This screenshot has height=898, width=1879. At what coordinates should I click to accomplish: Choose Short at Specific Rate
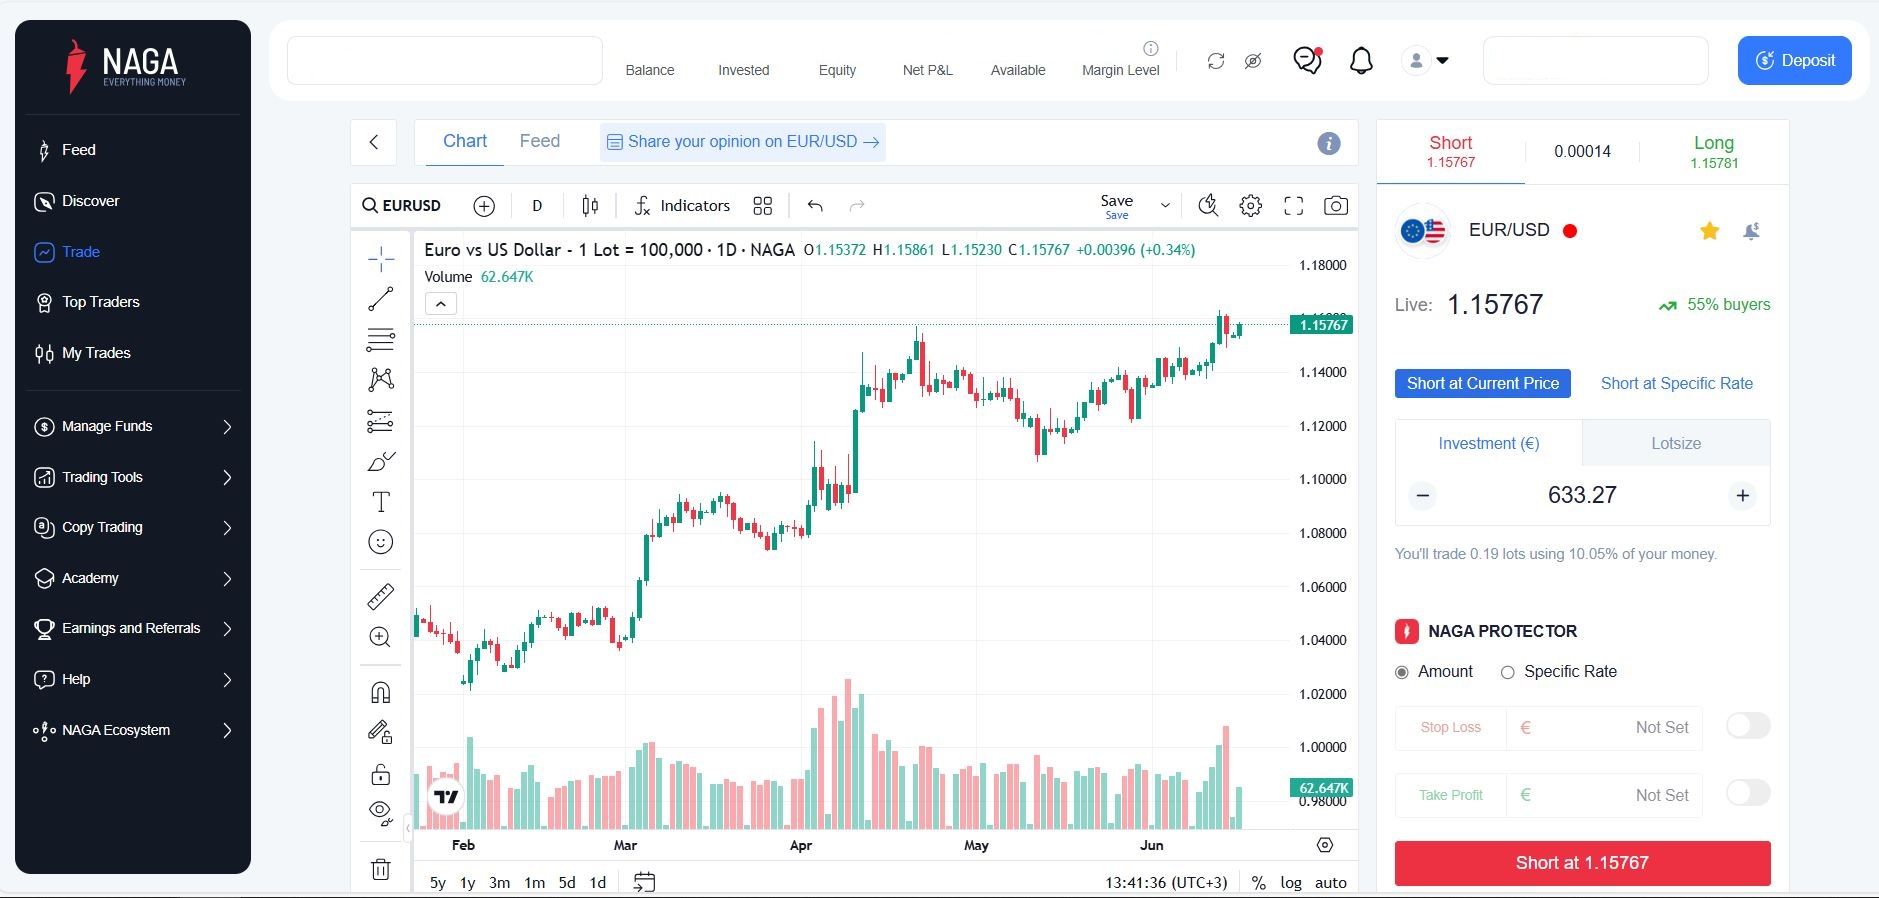tap(1677, 384)
